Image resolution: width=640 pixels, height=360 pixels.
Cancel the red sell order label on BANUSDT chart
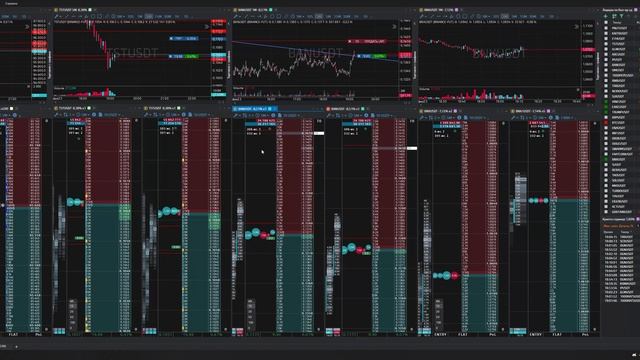click(350, 41)
